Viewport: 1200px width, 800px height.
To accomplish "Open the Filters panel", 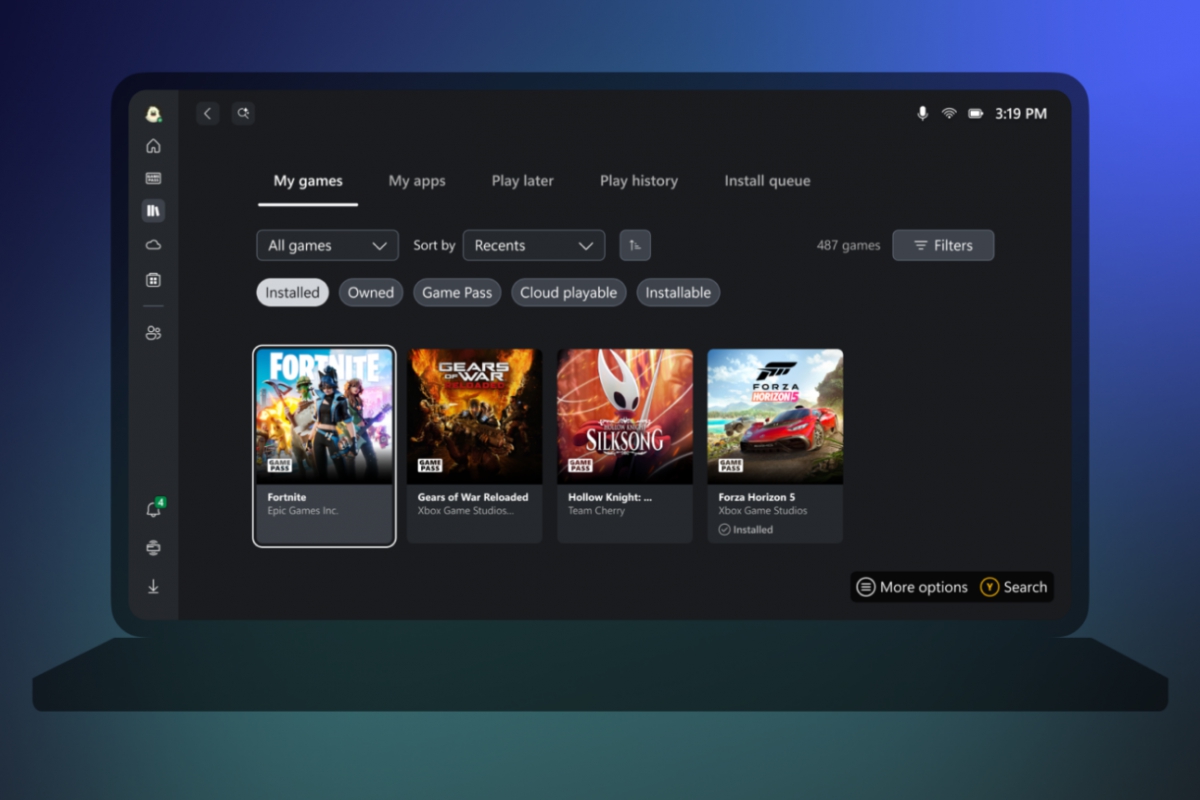I will pos(943,245).
